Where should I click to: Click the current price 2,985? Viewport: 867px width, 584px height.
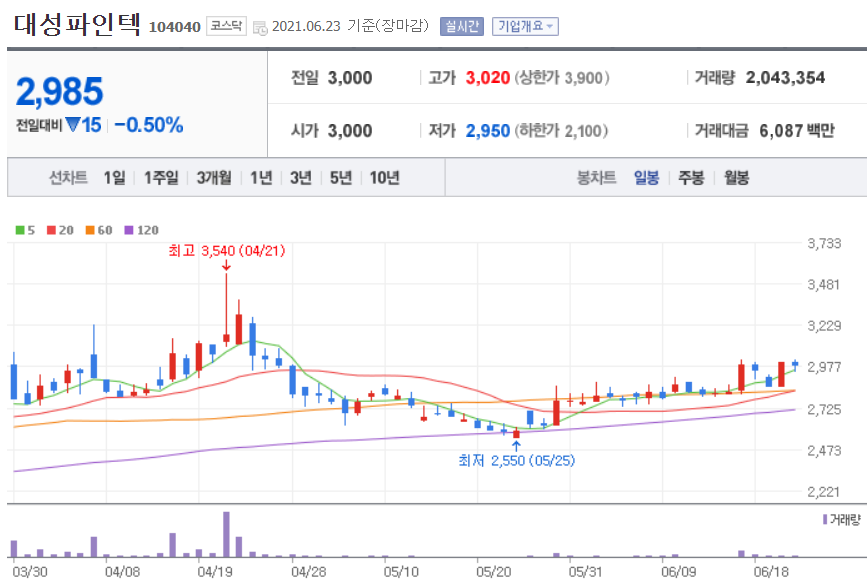pyautogui.click(x=59, y=91)
